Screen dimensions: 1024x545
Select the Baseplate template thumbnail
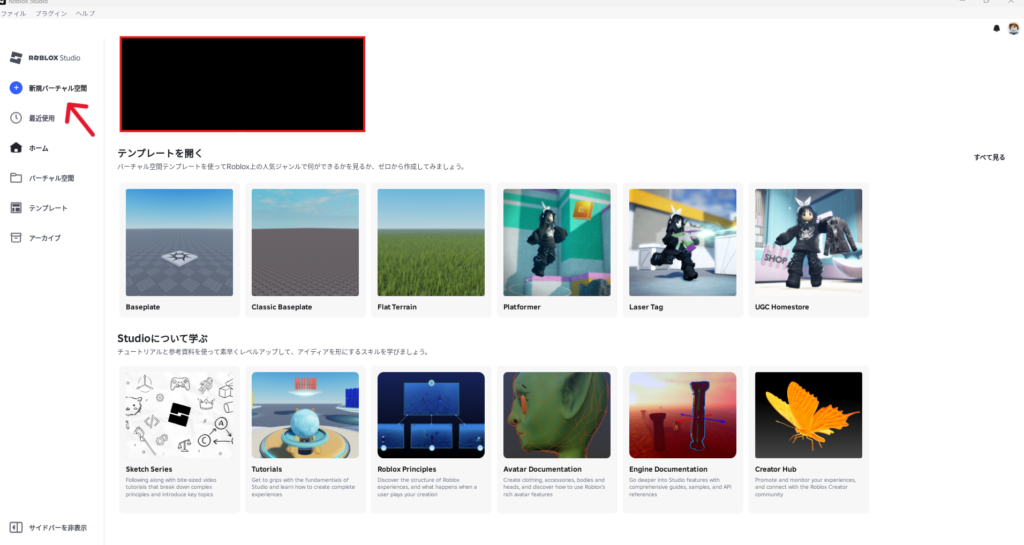(179, 242)
